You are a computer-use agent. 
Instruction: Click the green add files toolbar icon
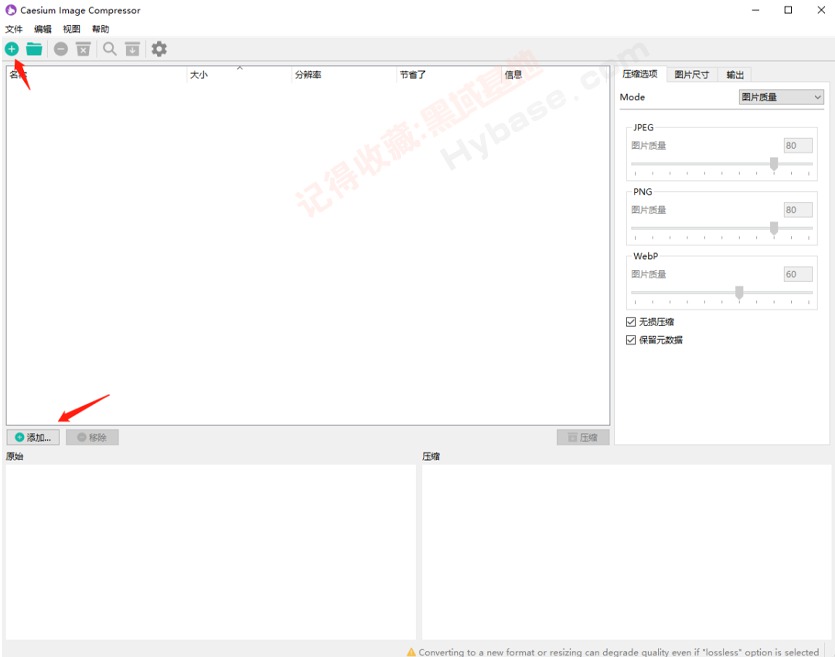point(12,49)
